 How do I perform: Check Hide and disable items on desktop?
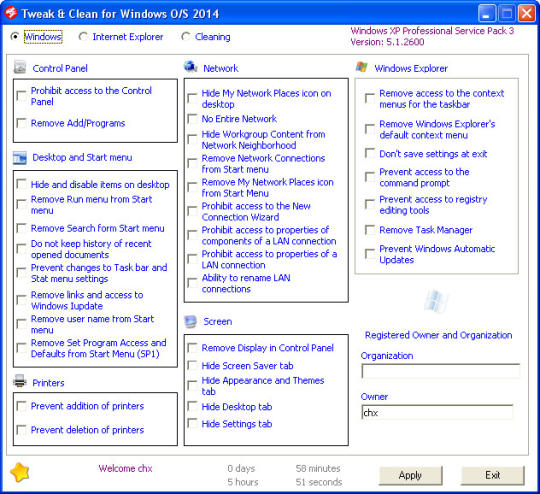point(21,184)
